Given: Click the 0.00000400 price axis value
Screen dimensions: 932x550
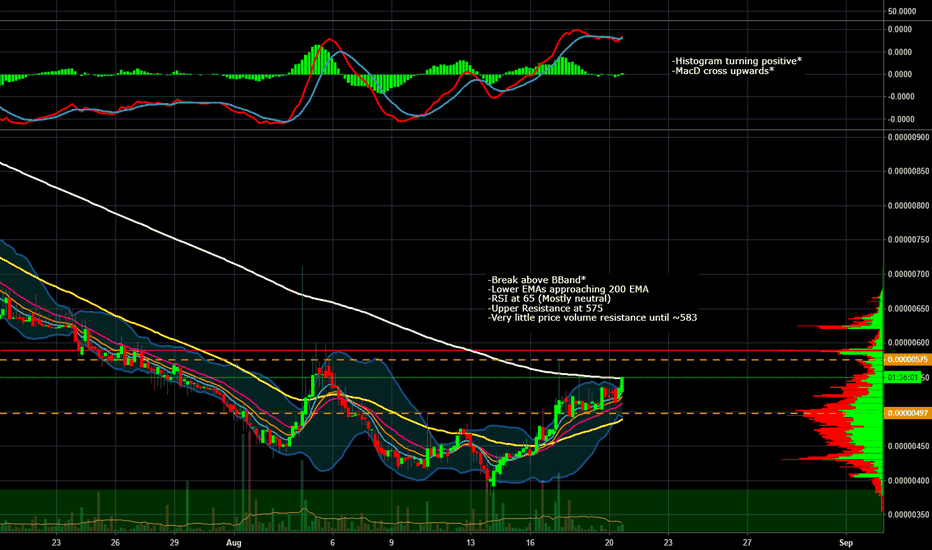Looking at the screenshot, I should (x=908, y=480).
